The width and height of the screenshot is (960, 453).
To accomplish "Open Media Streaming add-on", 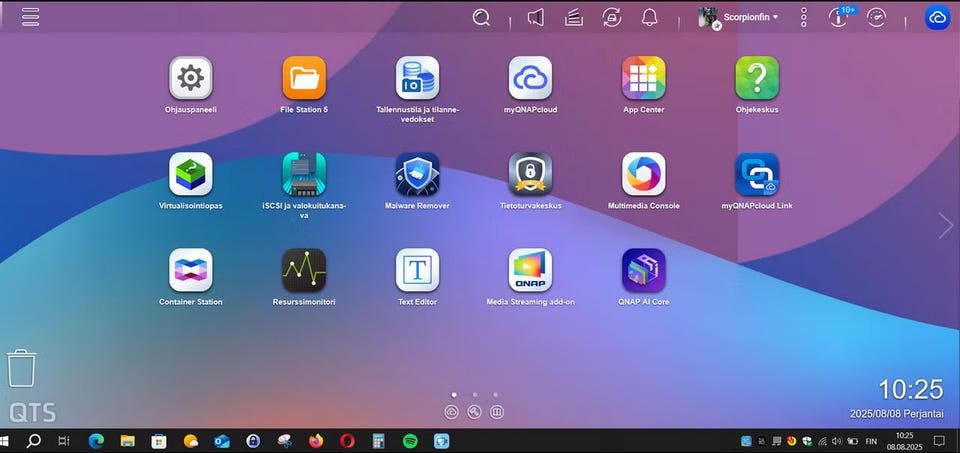I will pos(530,270).
